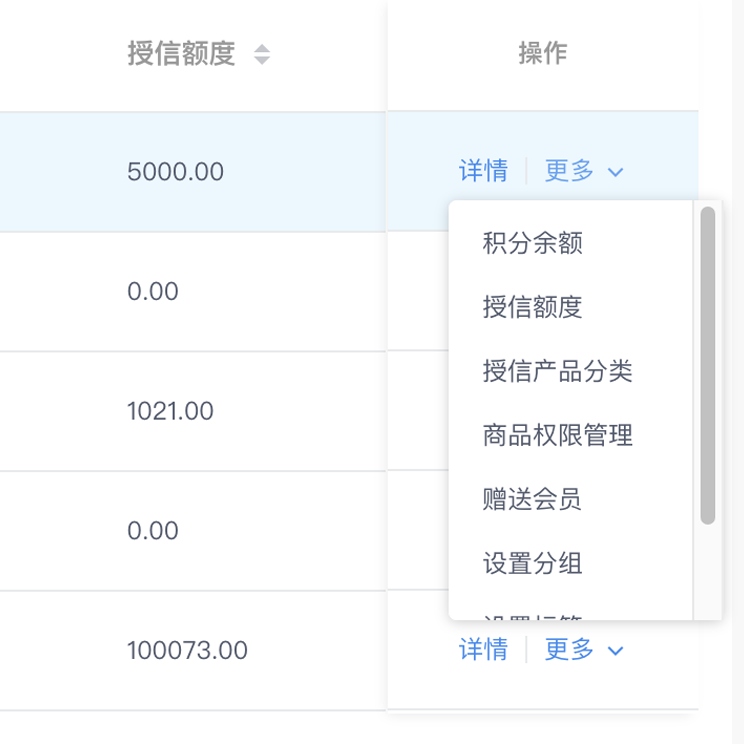Click the 1021.00 credit value cell
744x744 pixels.
pos(170,411)
